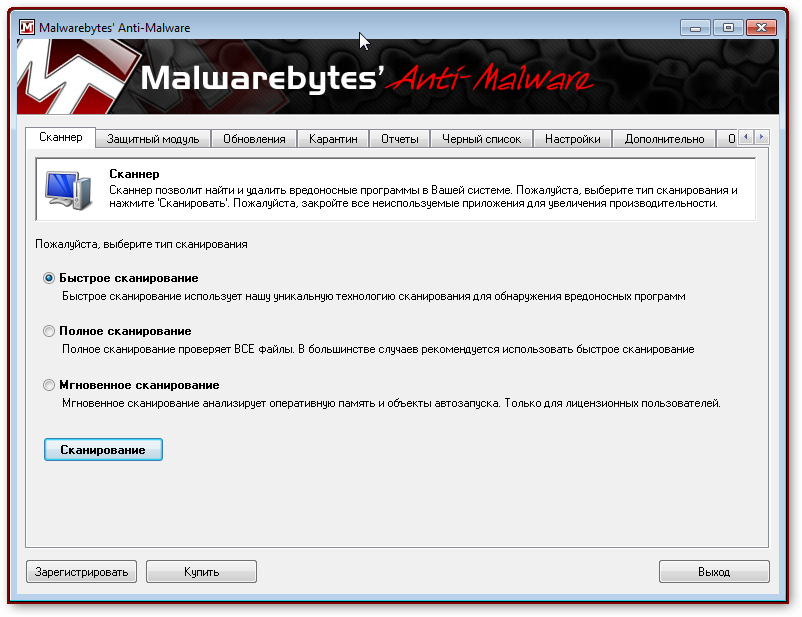The height and width of the screenshot is (617, 802).
Task: Select Полное сканирование radio button
Action: point(49,332)
